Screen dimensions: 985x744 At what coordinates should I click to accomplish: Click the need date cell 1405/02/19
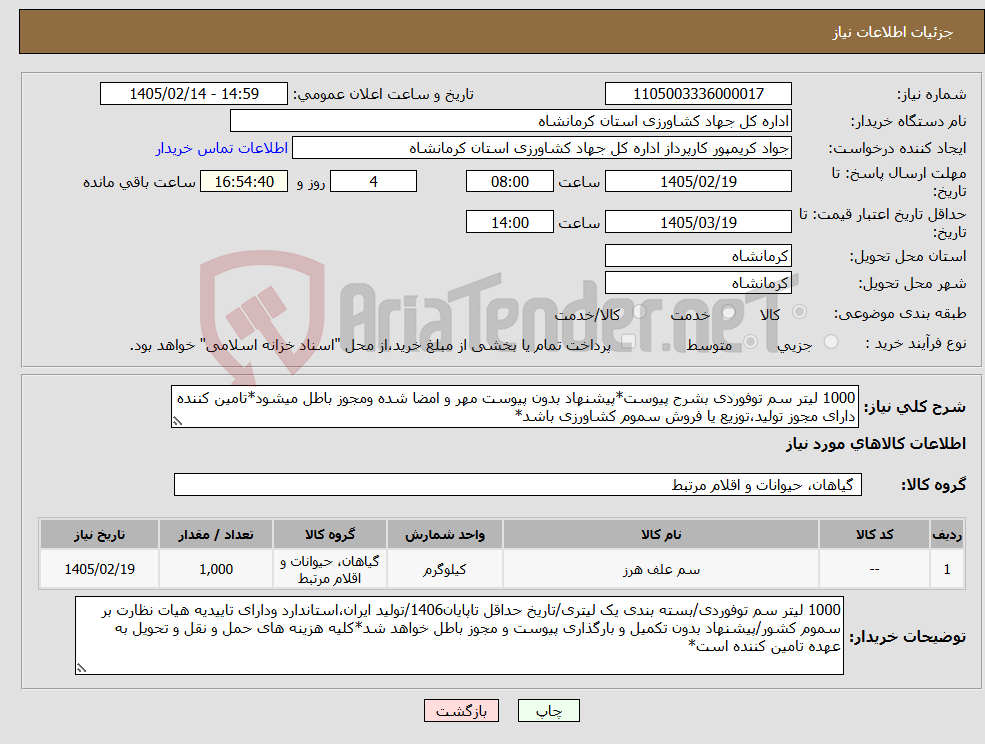99,569
